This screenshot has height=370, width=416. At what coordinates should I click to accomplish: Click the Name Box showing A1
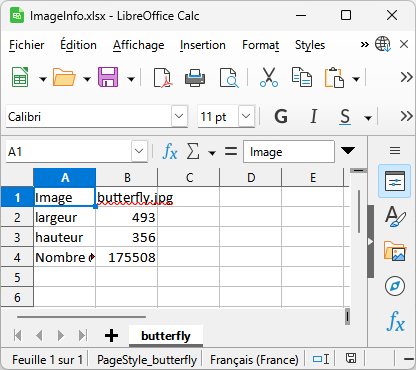69,152
